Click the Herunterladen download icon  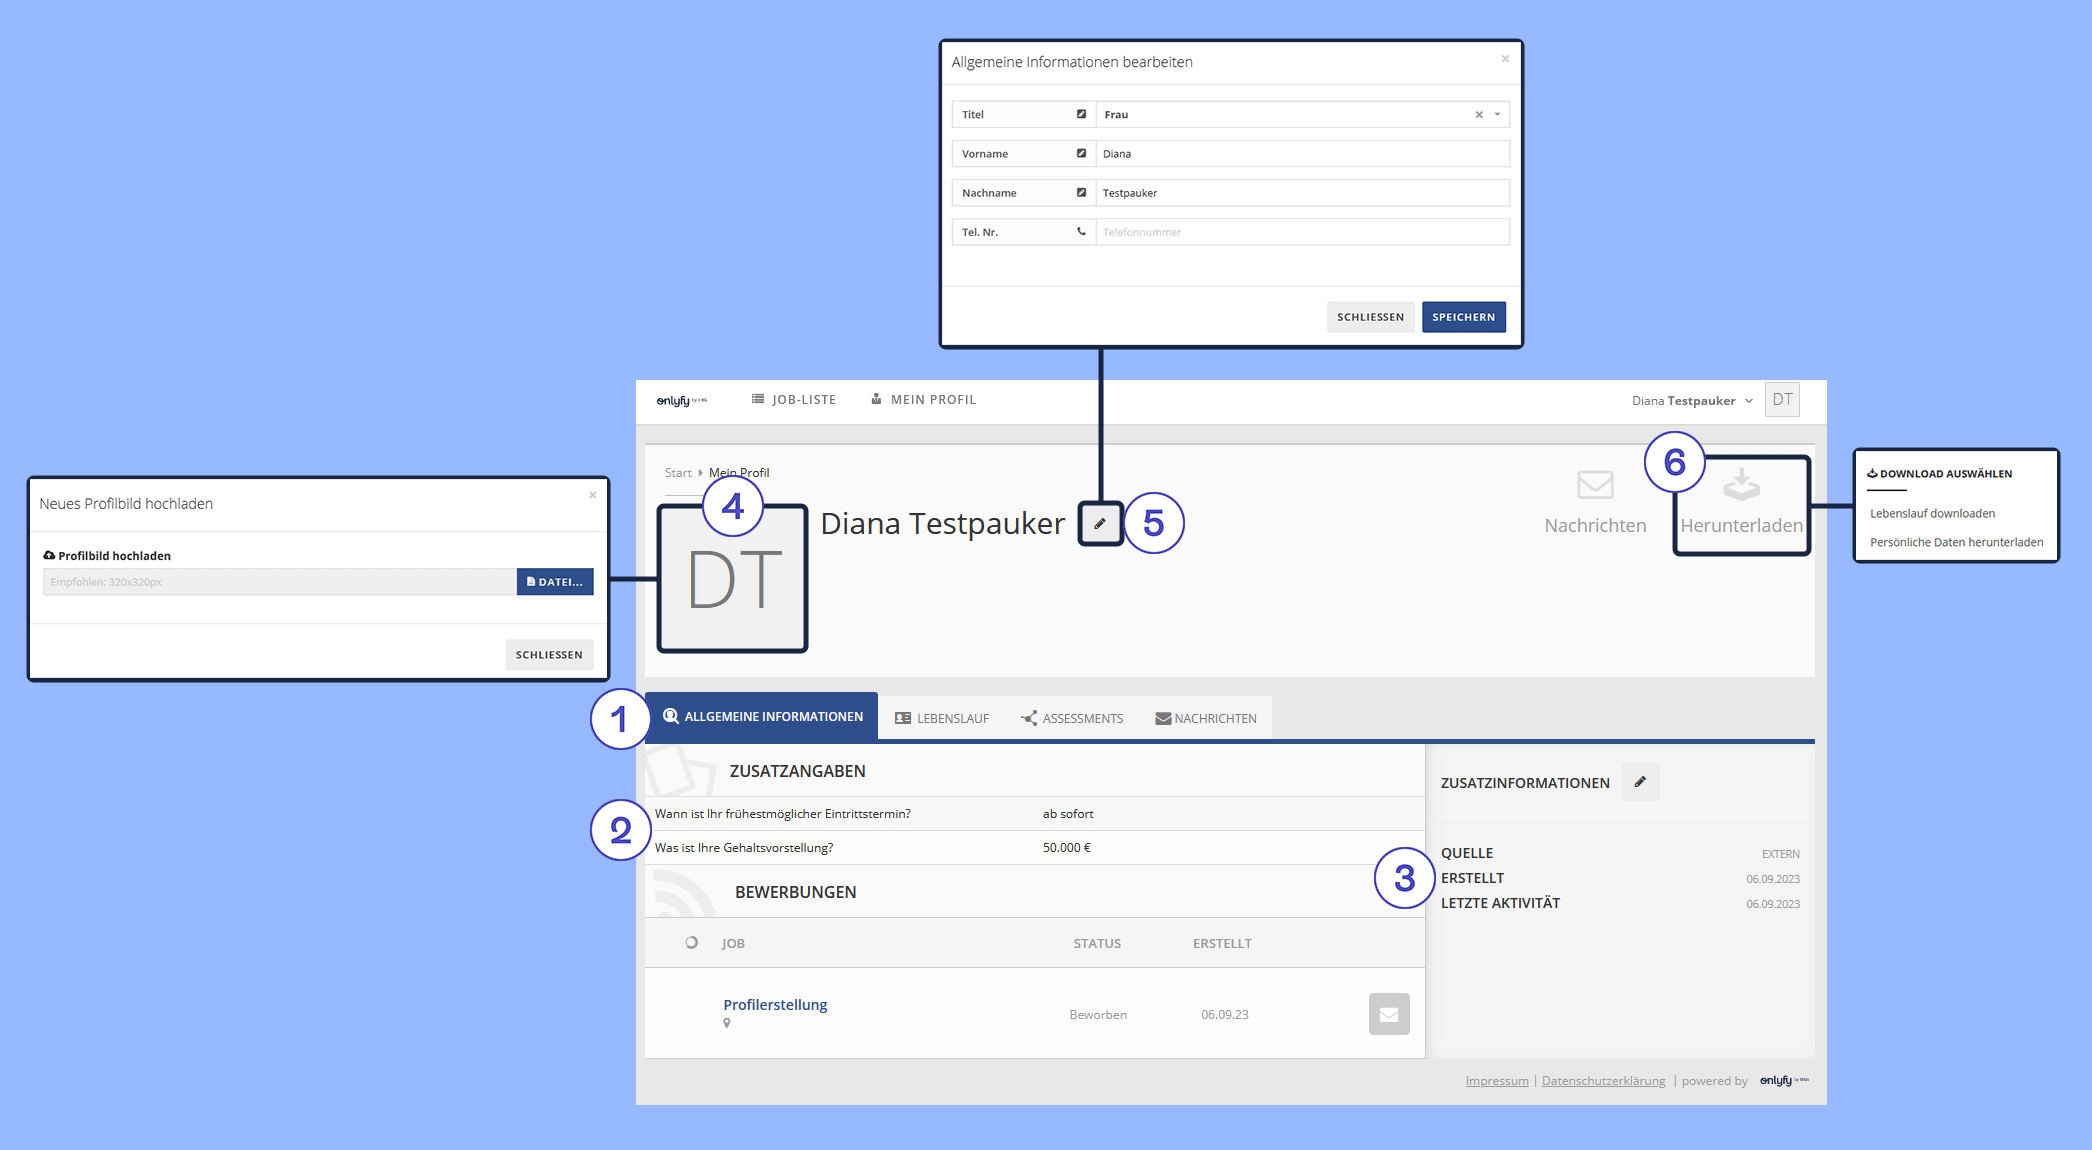(1741, 486)
